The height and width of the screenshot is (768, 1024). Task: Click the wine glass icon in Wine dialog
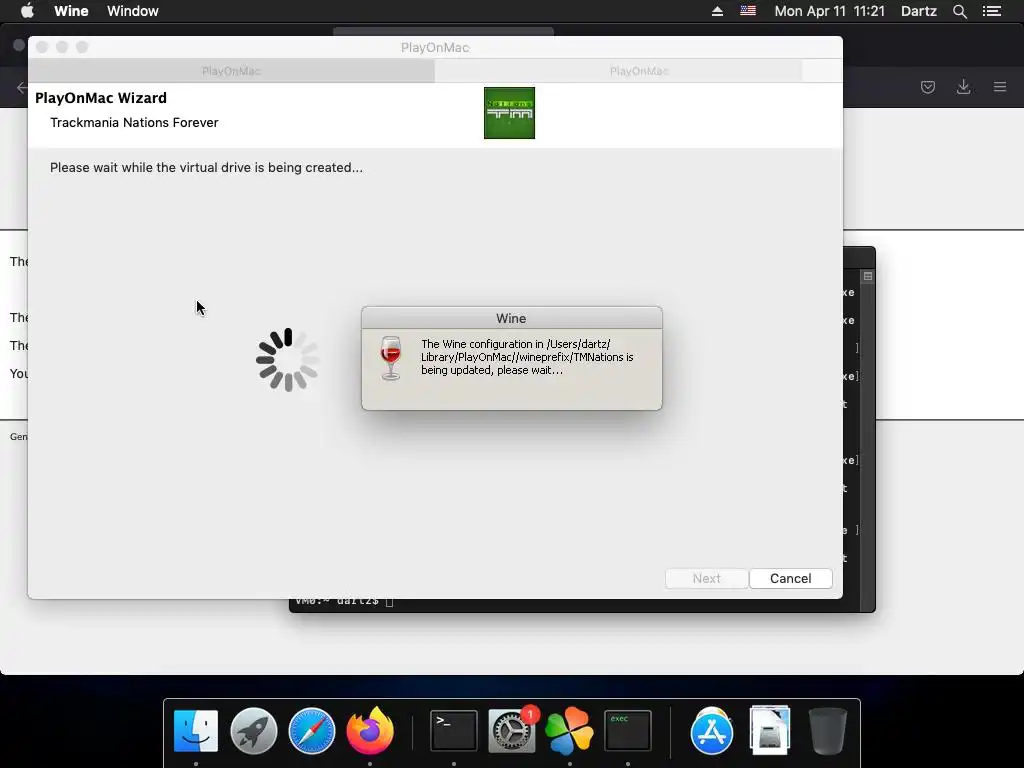[391, 358]
